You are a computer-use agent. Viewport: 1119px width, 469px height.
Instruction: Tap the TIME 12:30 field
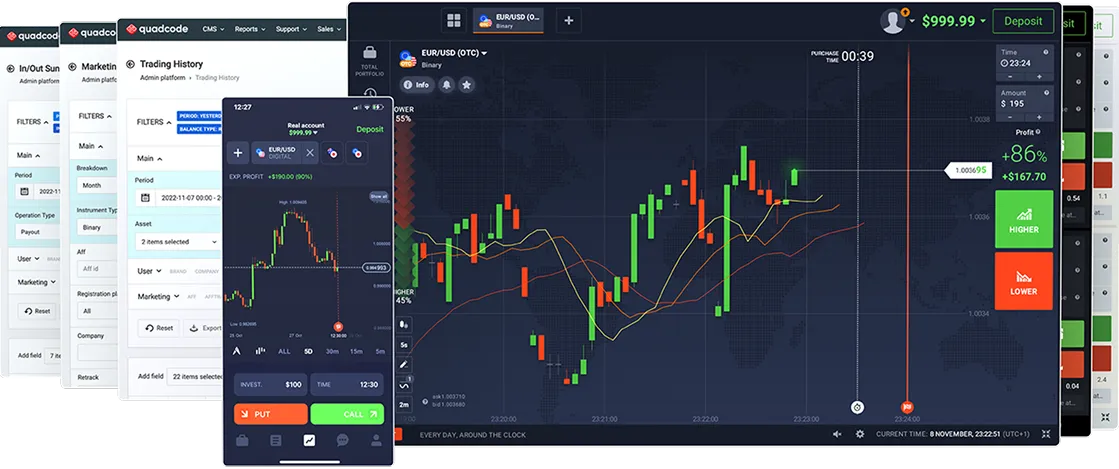pyautogui.click(x=347, y=385)
